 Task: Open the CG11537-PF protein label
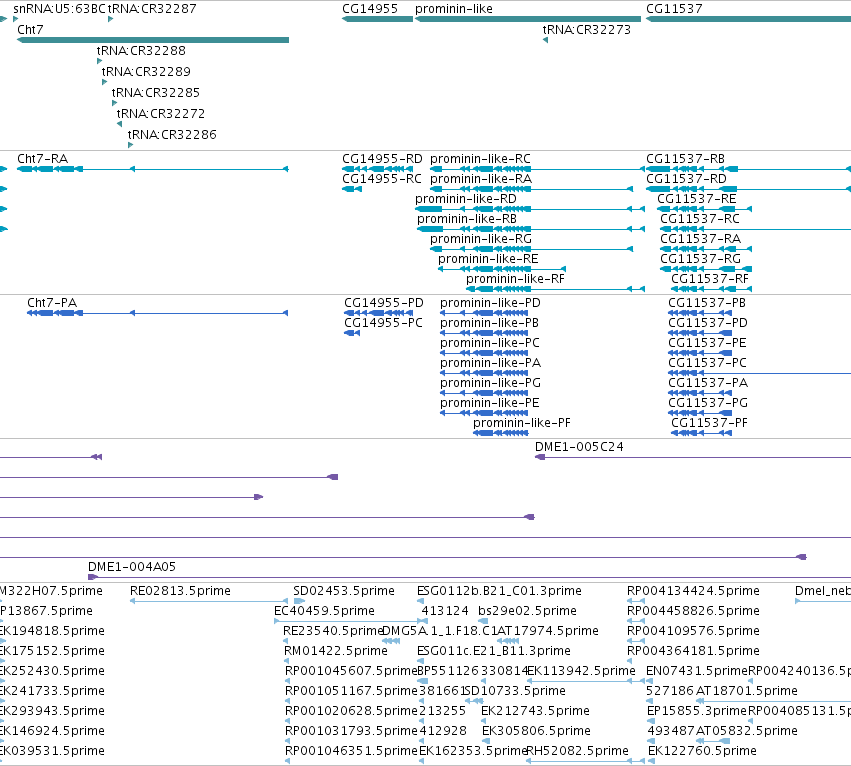(x=709, y=423)
